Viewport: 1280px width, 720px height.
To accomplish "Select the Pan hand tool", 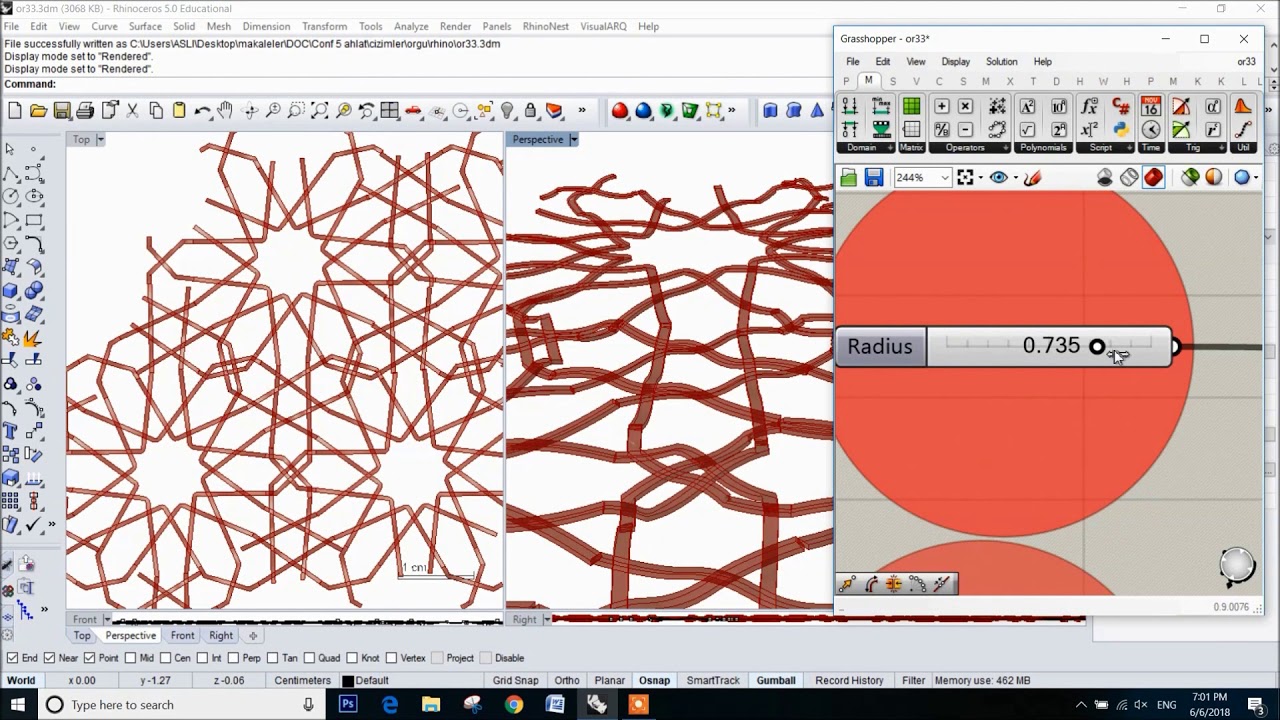I will click(226, 111).
